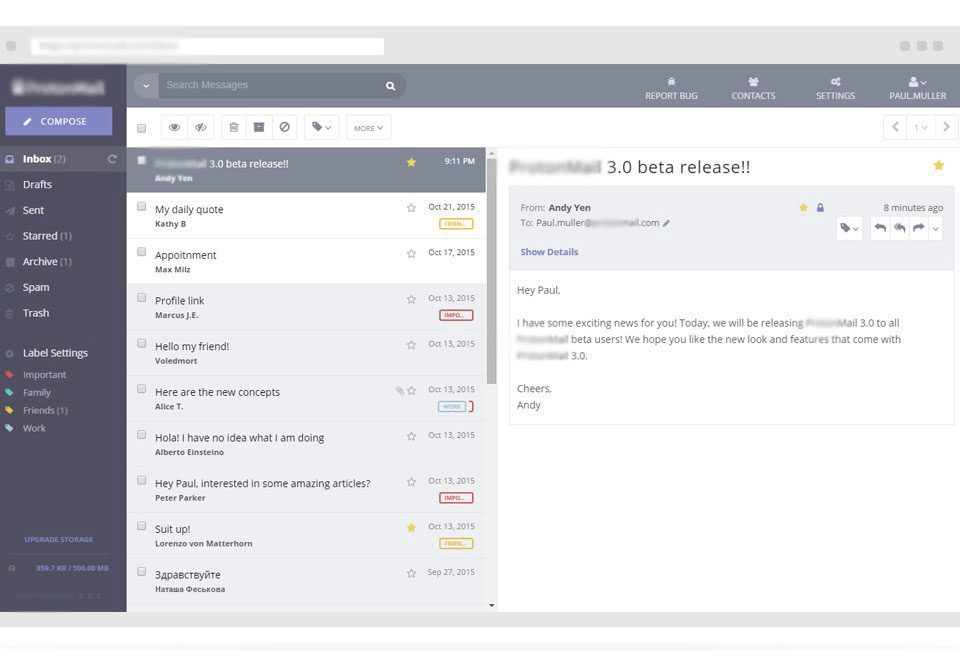Open the page number dropdown
The width and height of the screenshot is (960, 670).
click(920, 127)
